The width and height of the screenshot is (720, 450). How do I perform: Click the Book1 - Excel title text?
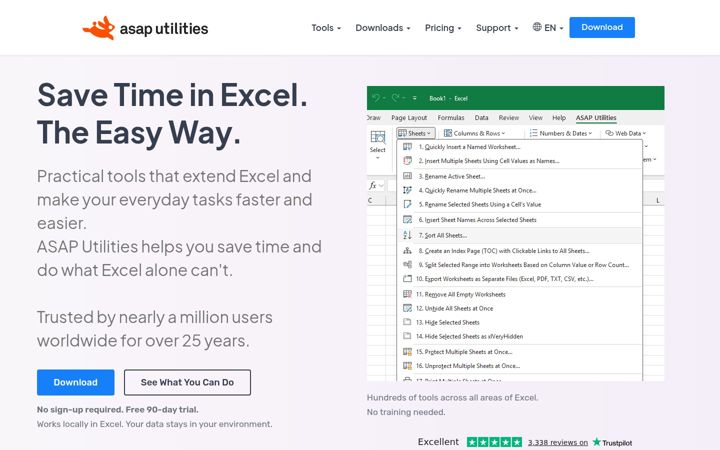tap(448, 98)
